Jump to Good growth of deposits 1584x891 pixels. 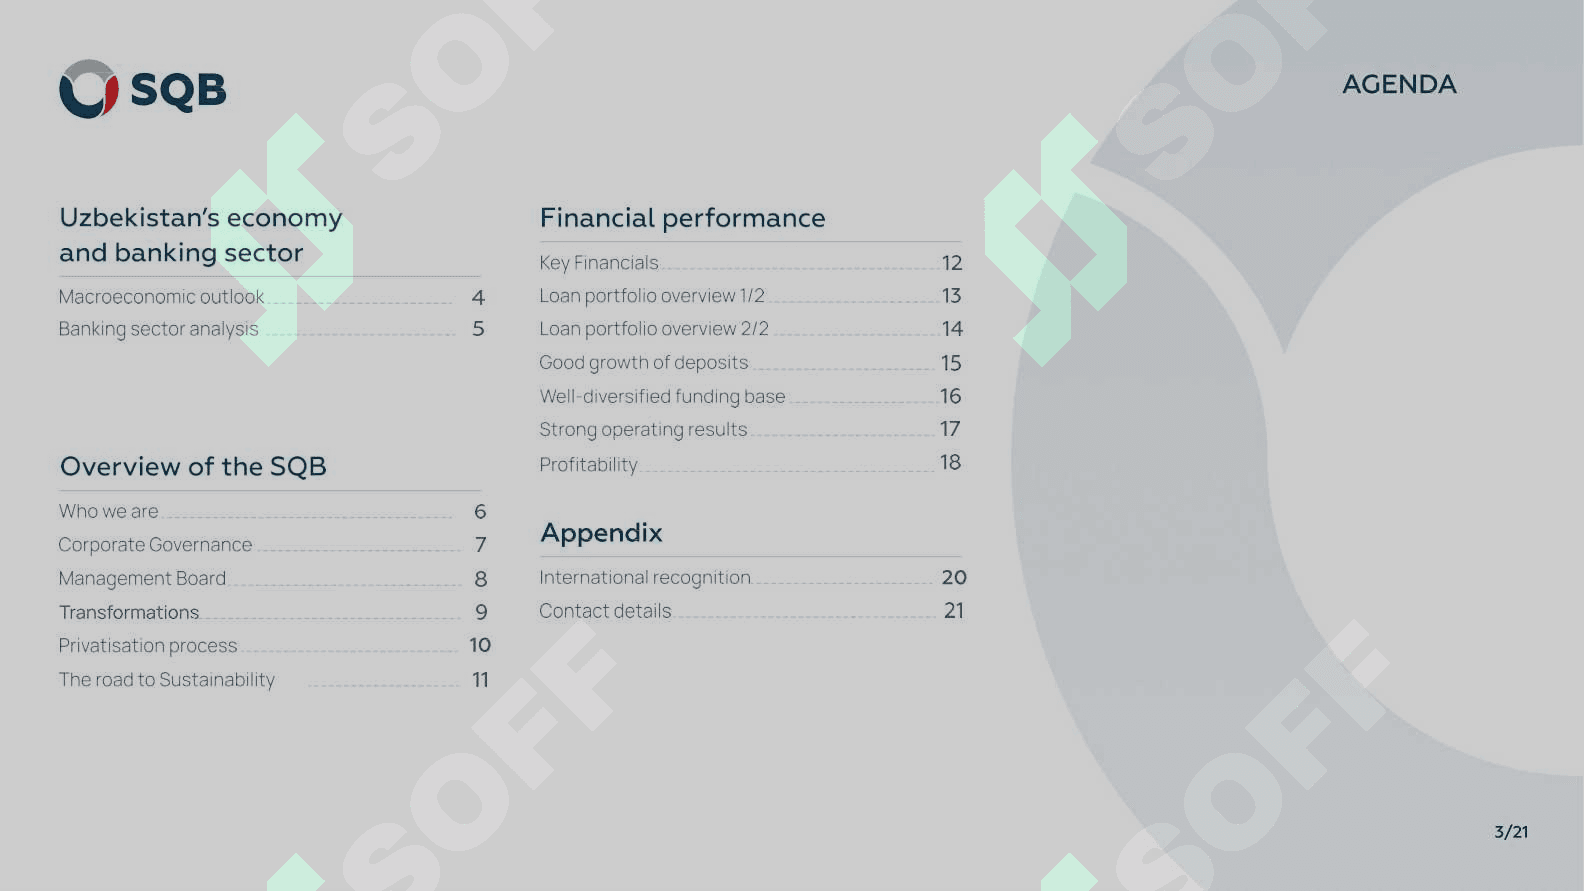click(x=643, y=363)
